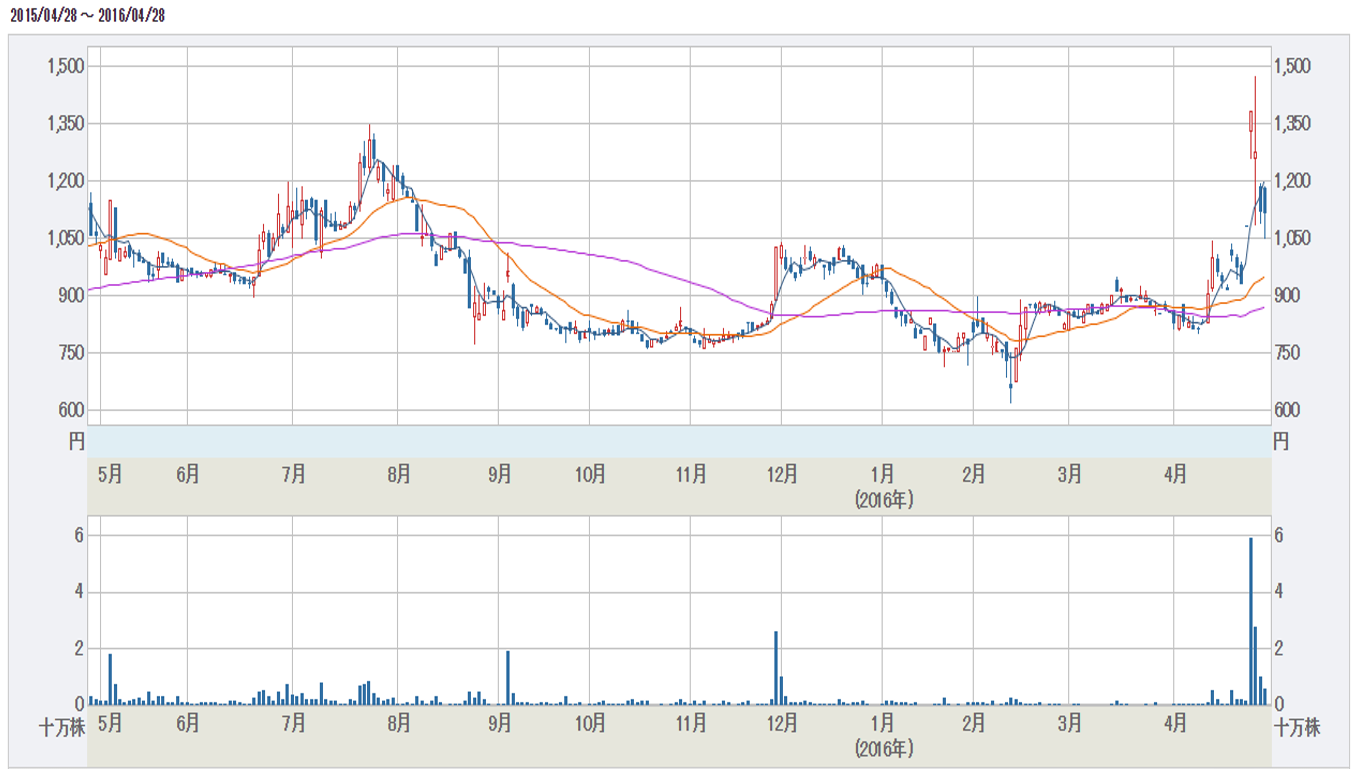
Task: Click the volume spike bar in early 5月
Action: pos(110,679)
